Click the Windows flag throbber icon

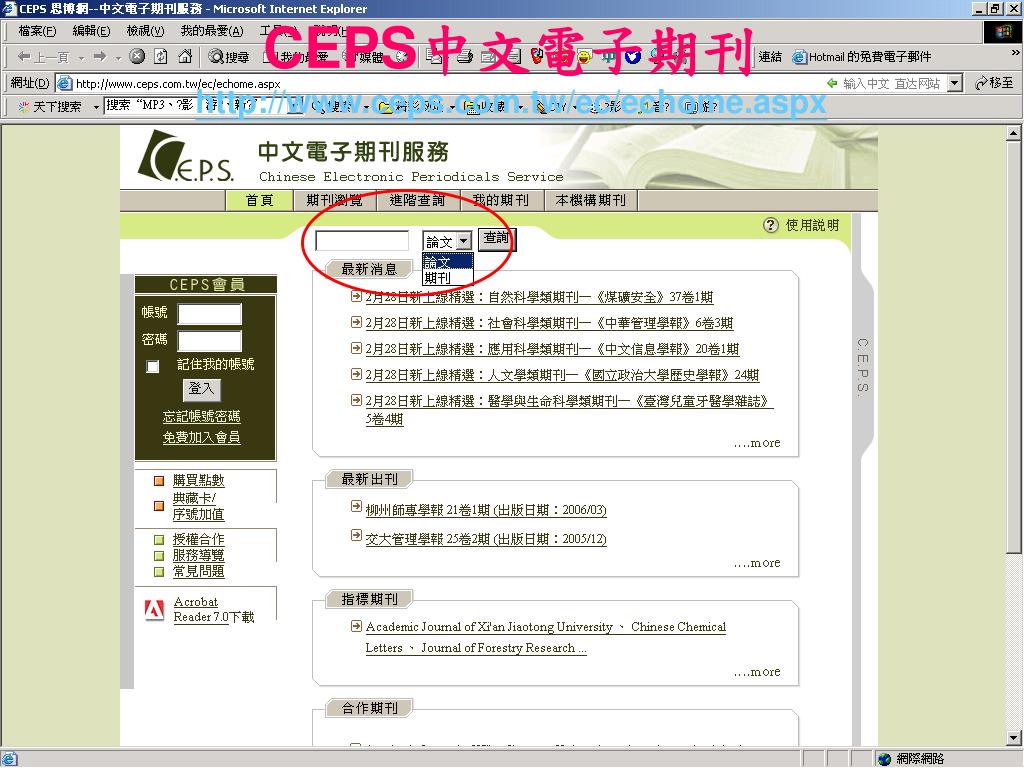[x=1003, y=31]
